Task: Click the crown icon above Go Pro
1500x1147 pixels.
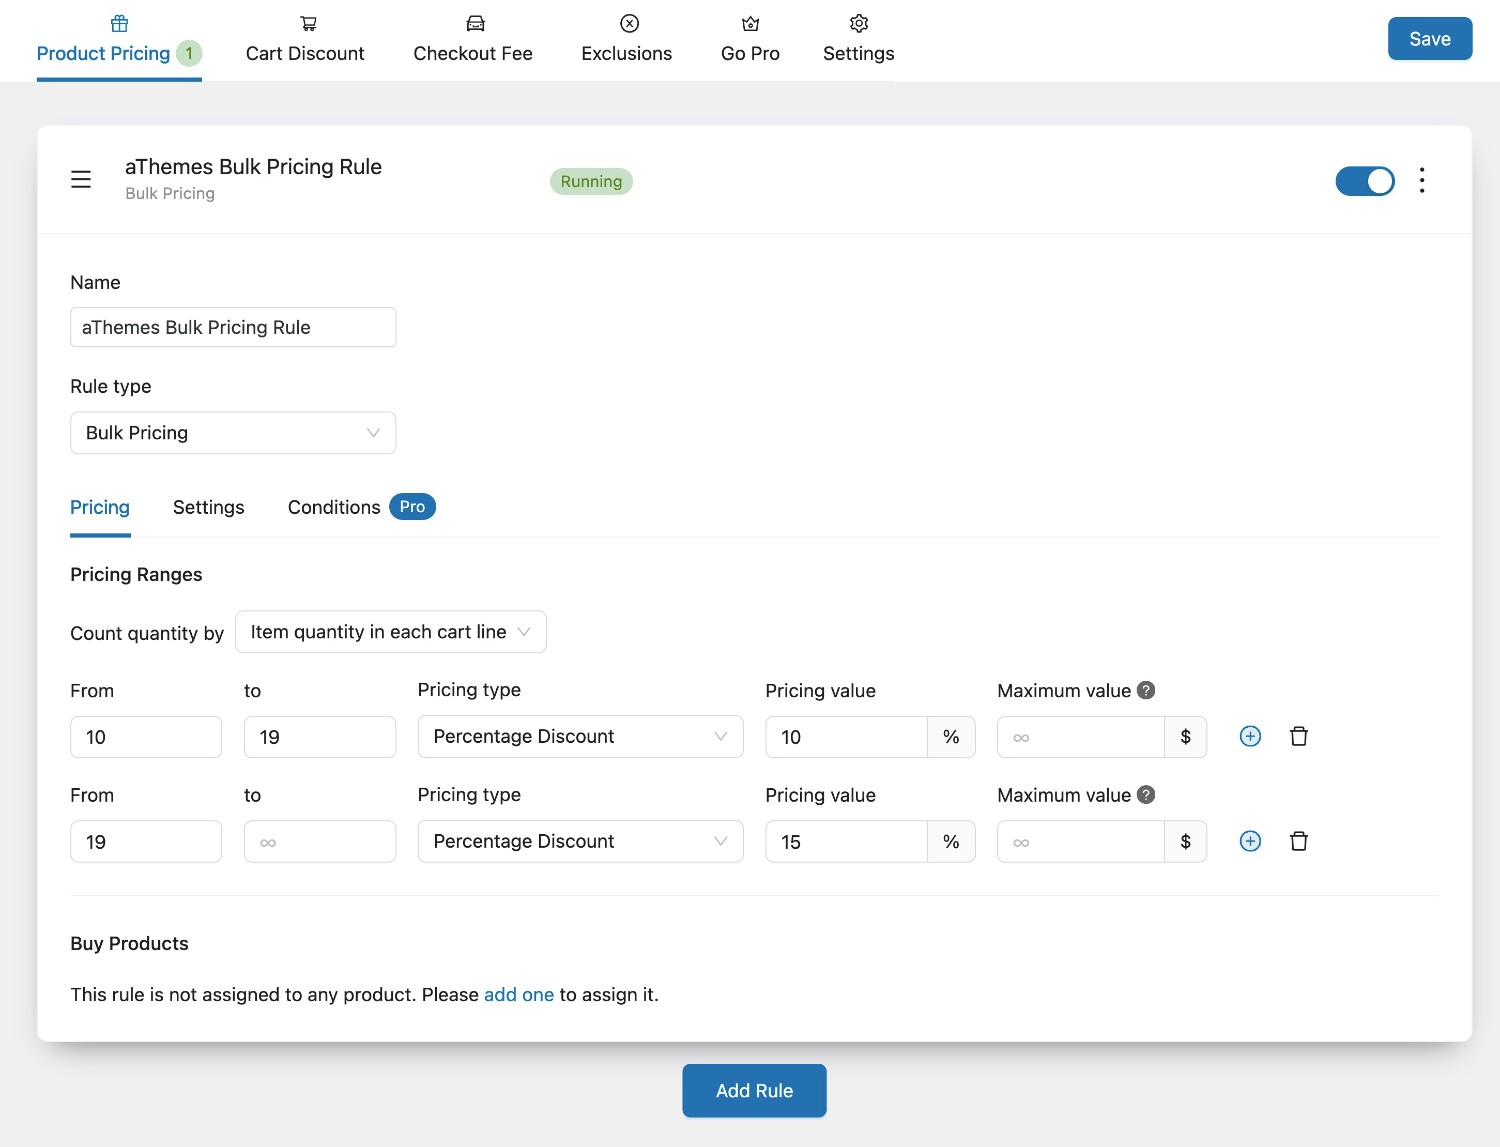Action: coord(751,23)
